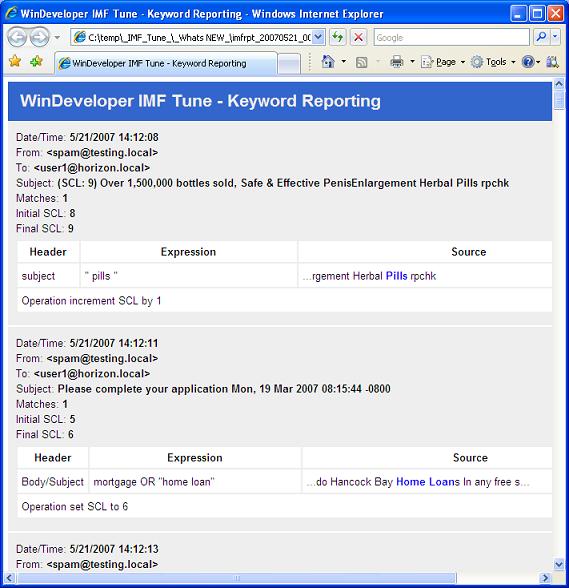The width and height of the screenshot is (569, 588).
Task: Expand the Home button dropdown arrow
Action: pyautogui.click(x=344, y=62)
